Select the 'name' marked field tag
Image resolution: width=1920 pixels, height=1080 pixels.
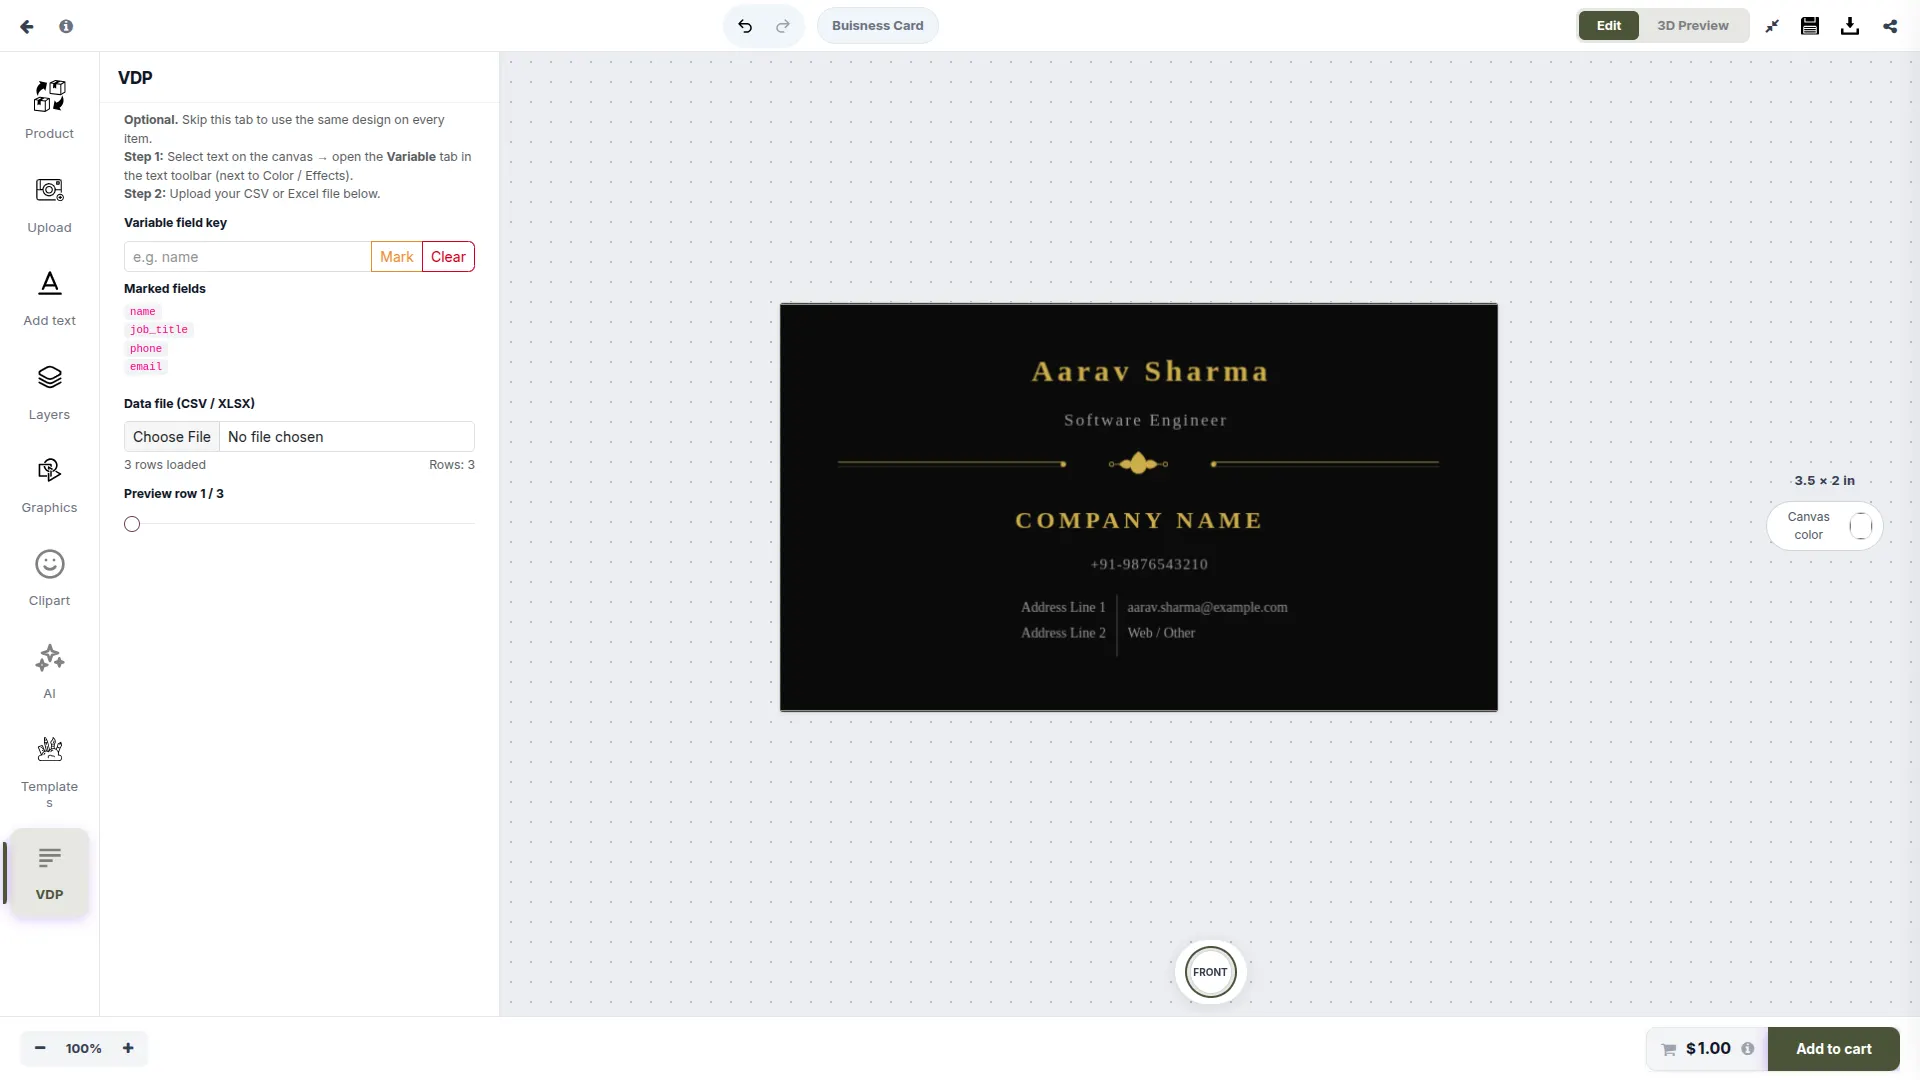coord(143,312)
